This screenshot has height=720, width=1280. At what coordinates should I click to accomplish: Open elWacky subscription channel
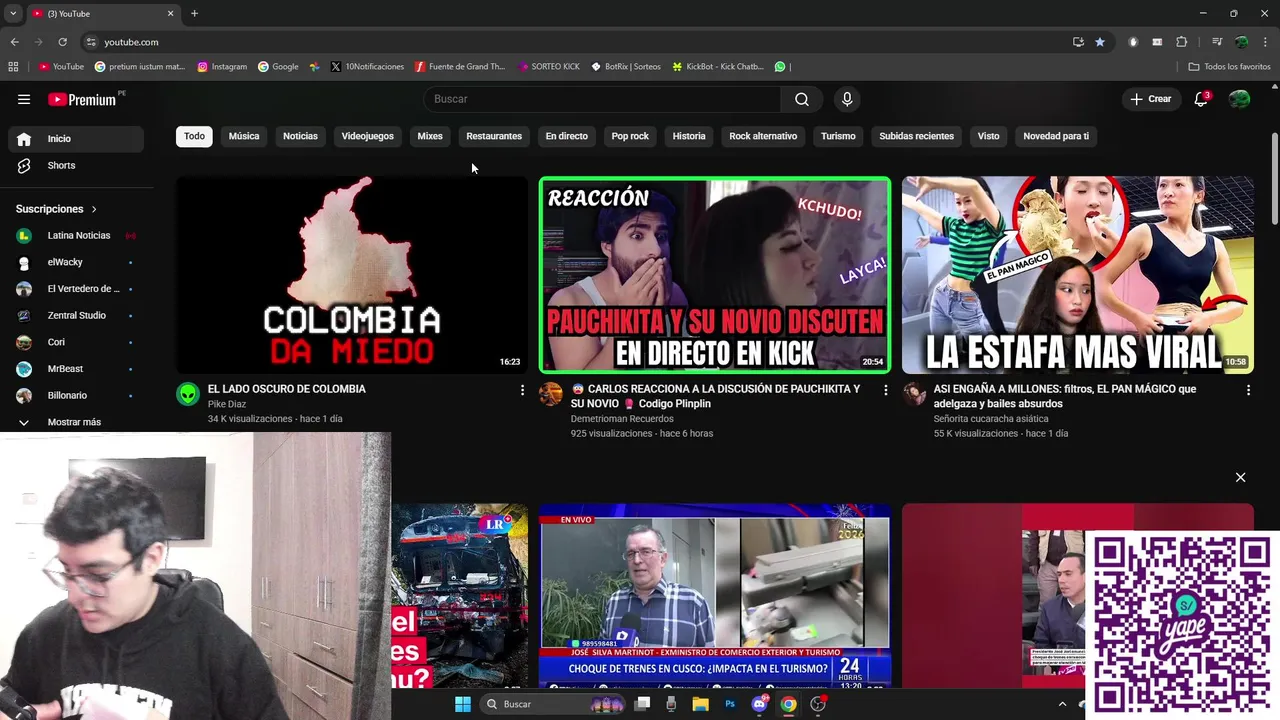(x=76, y=262)
